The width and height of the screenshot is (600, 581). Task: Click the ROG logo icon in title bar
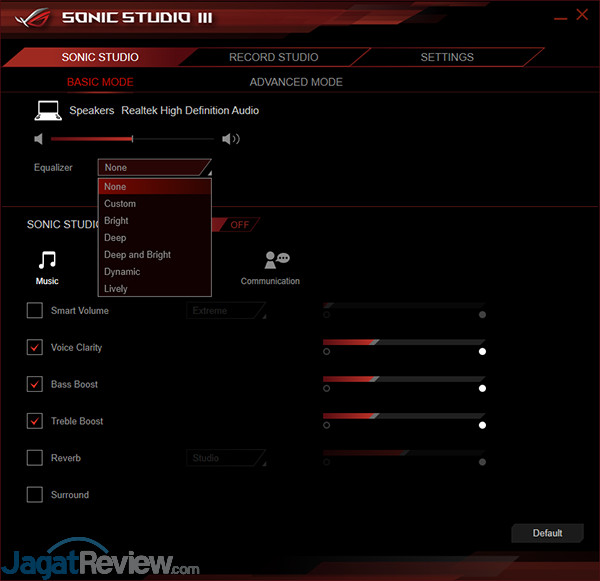(34, 18)
